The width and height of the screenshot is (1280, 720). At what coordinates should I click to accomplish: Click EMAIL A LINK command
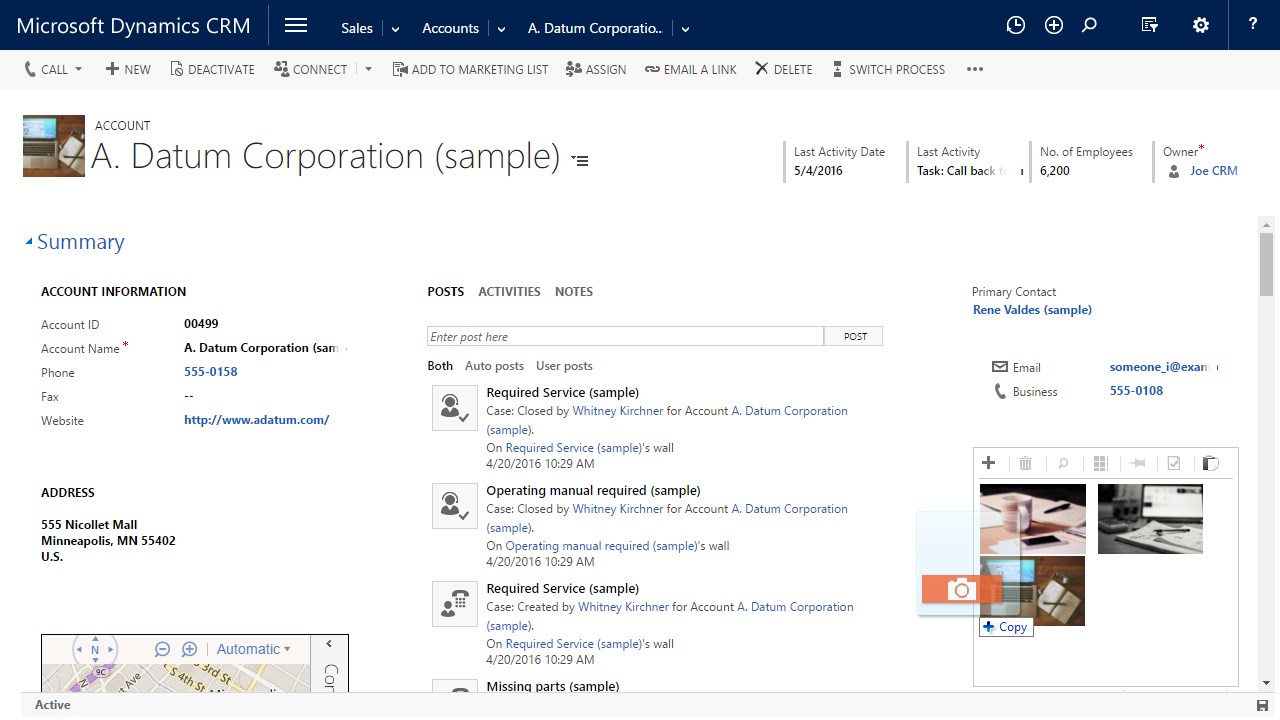click(691, 69)
